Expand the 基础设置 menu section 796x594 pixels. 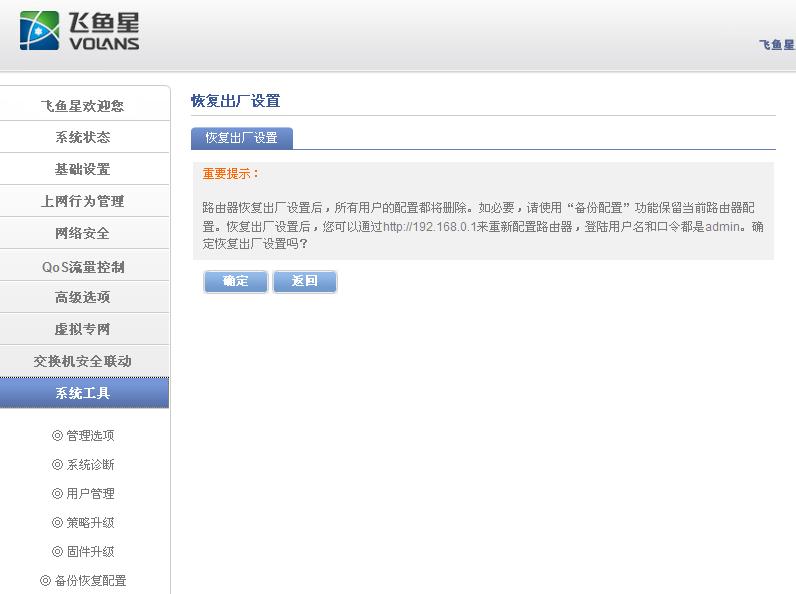point(83,169)
